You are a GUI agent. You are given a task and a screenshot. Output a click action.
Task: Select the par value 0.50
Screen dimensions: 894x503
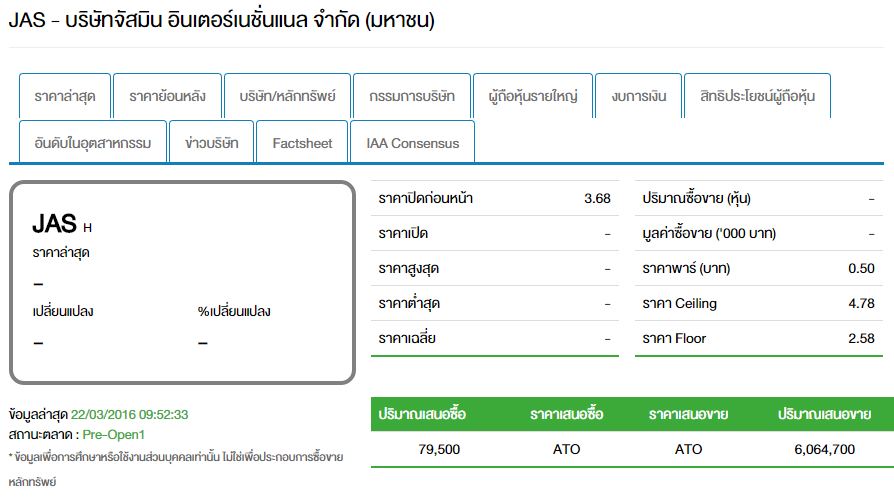pyautogui.click(x=861, y=269)
